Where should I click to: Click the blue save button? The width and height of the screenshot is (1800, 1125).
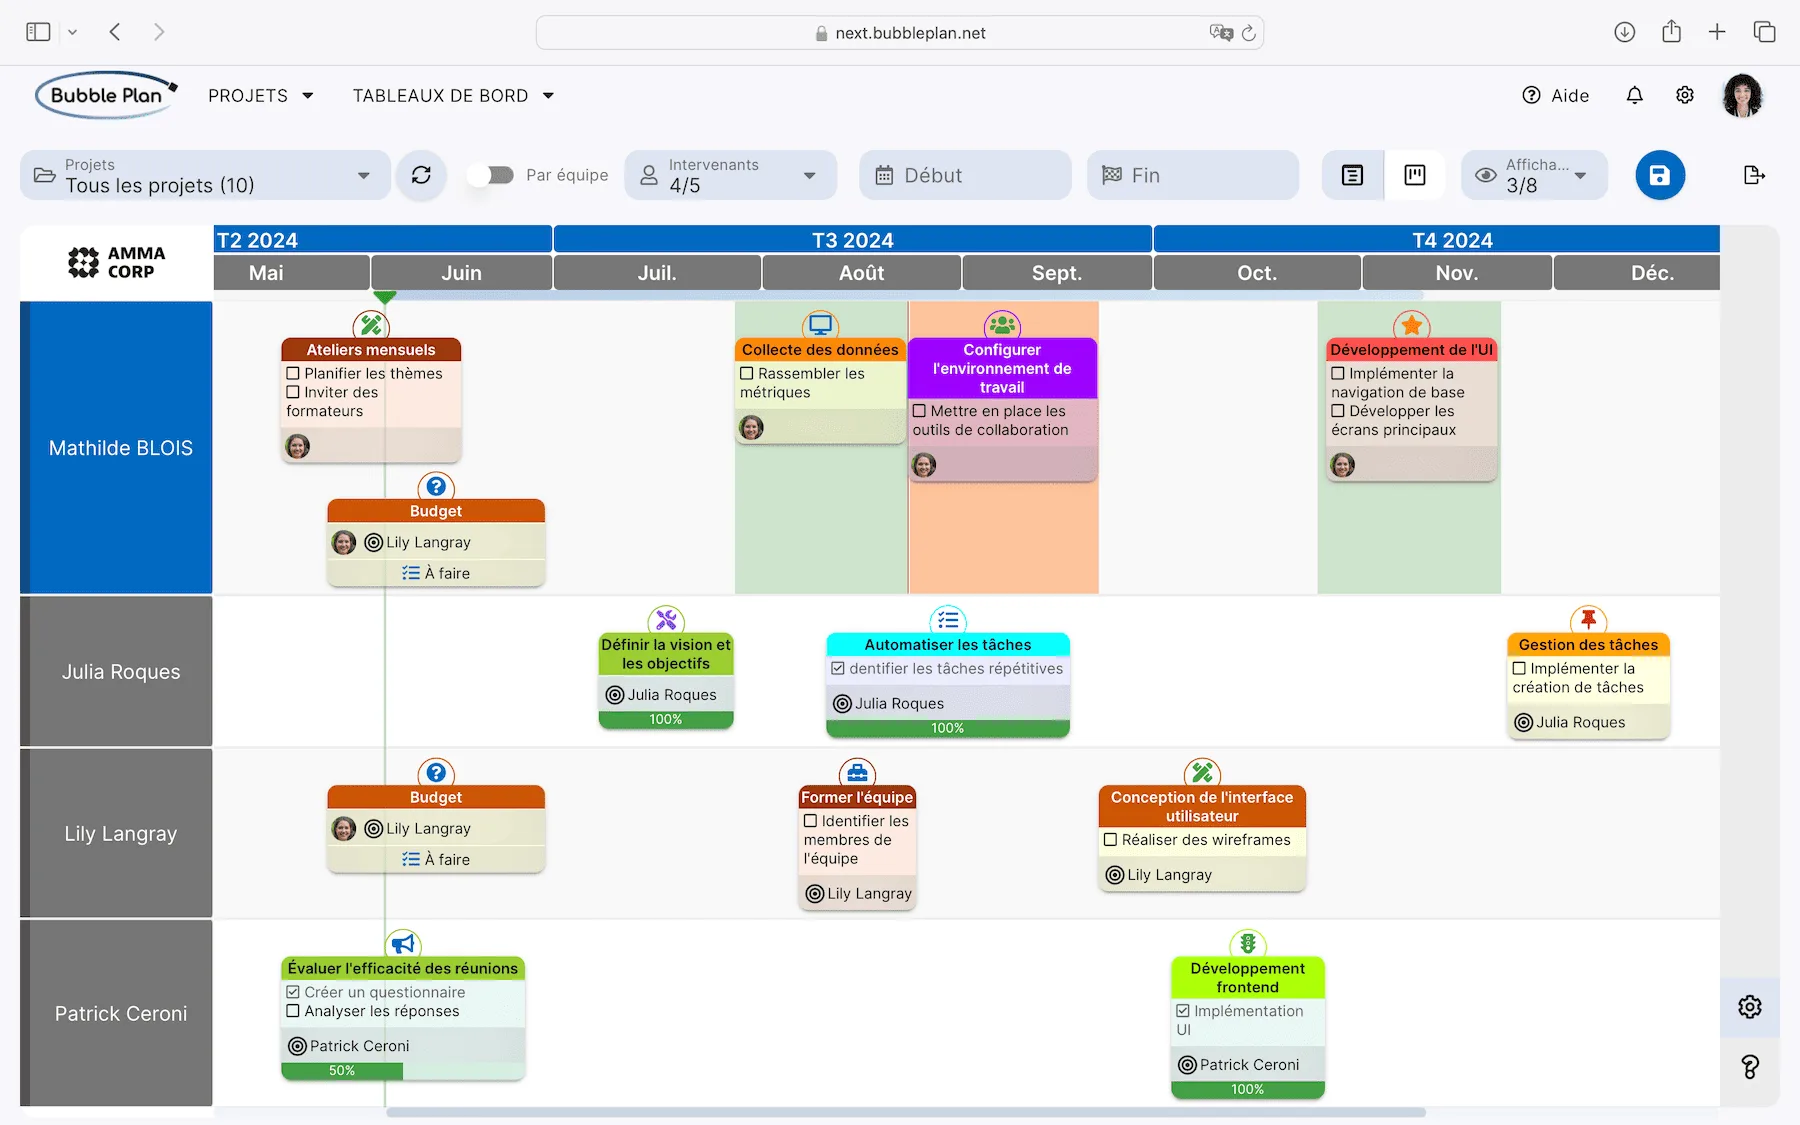(x=1660, y=175)
